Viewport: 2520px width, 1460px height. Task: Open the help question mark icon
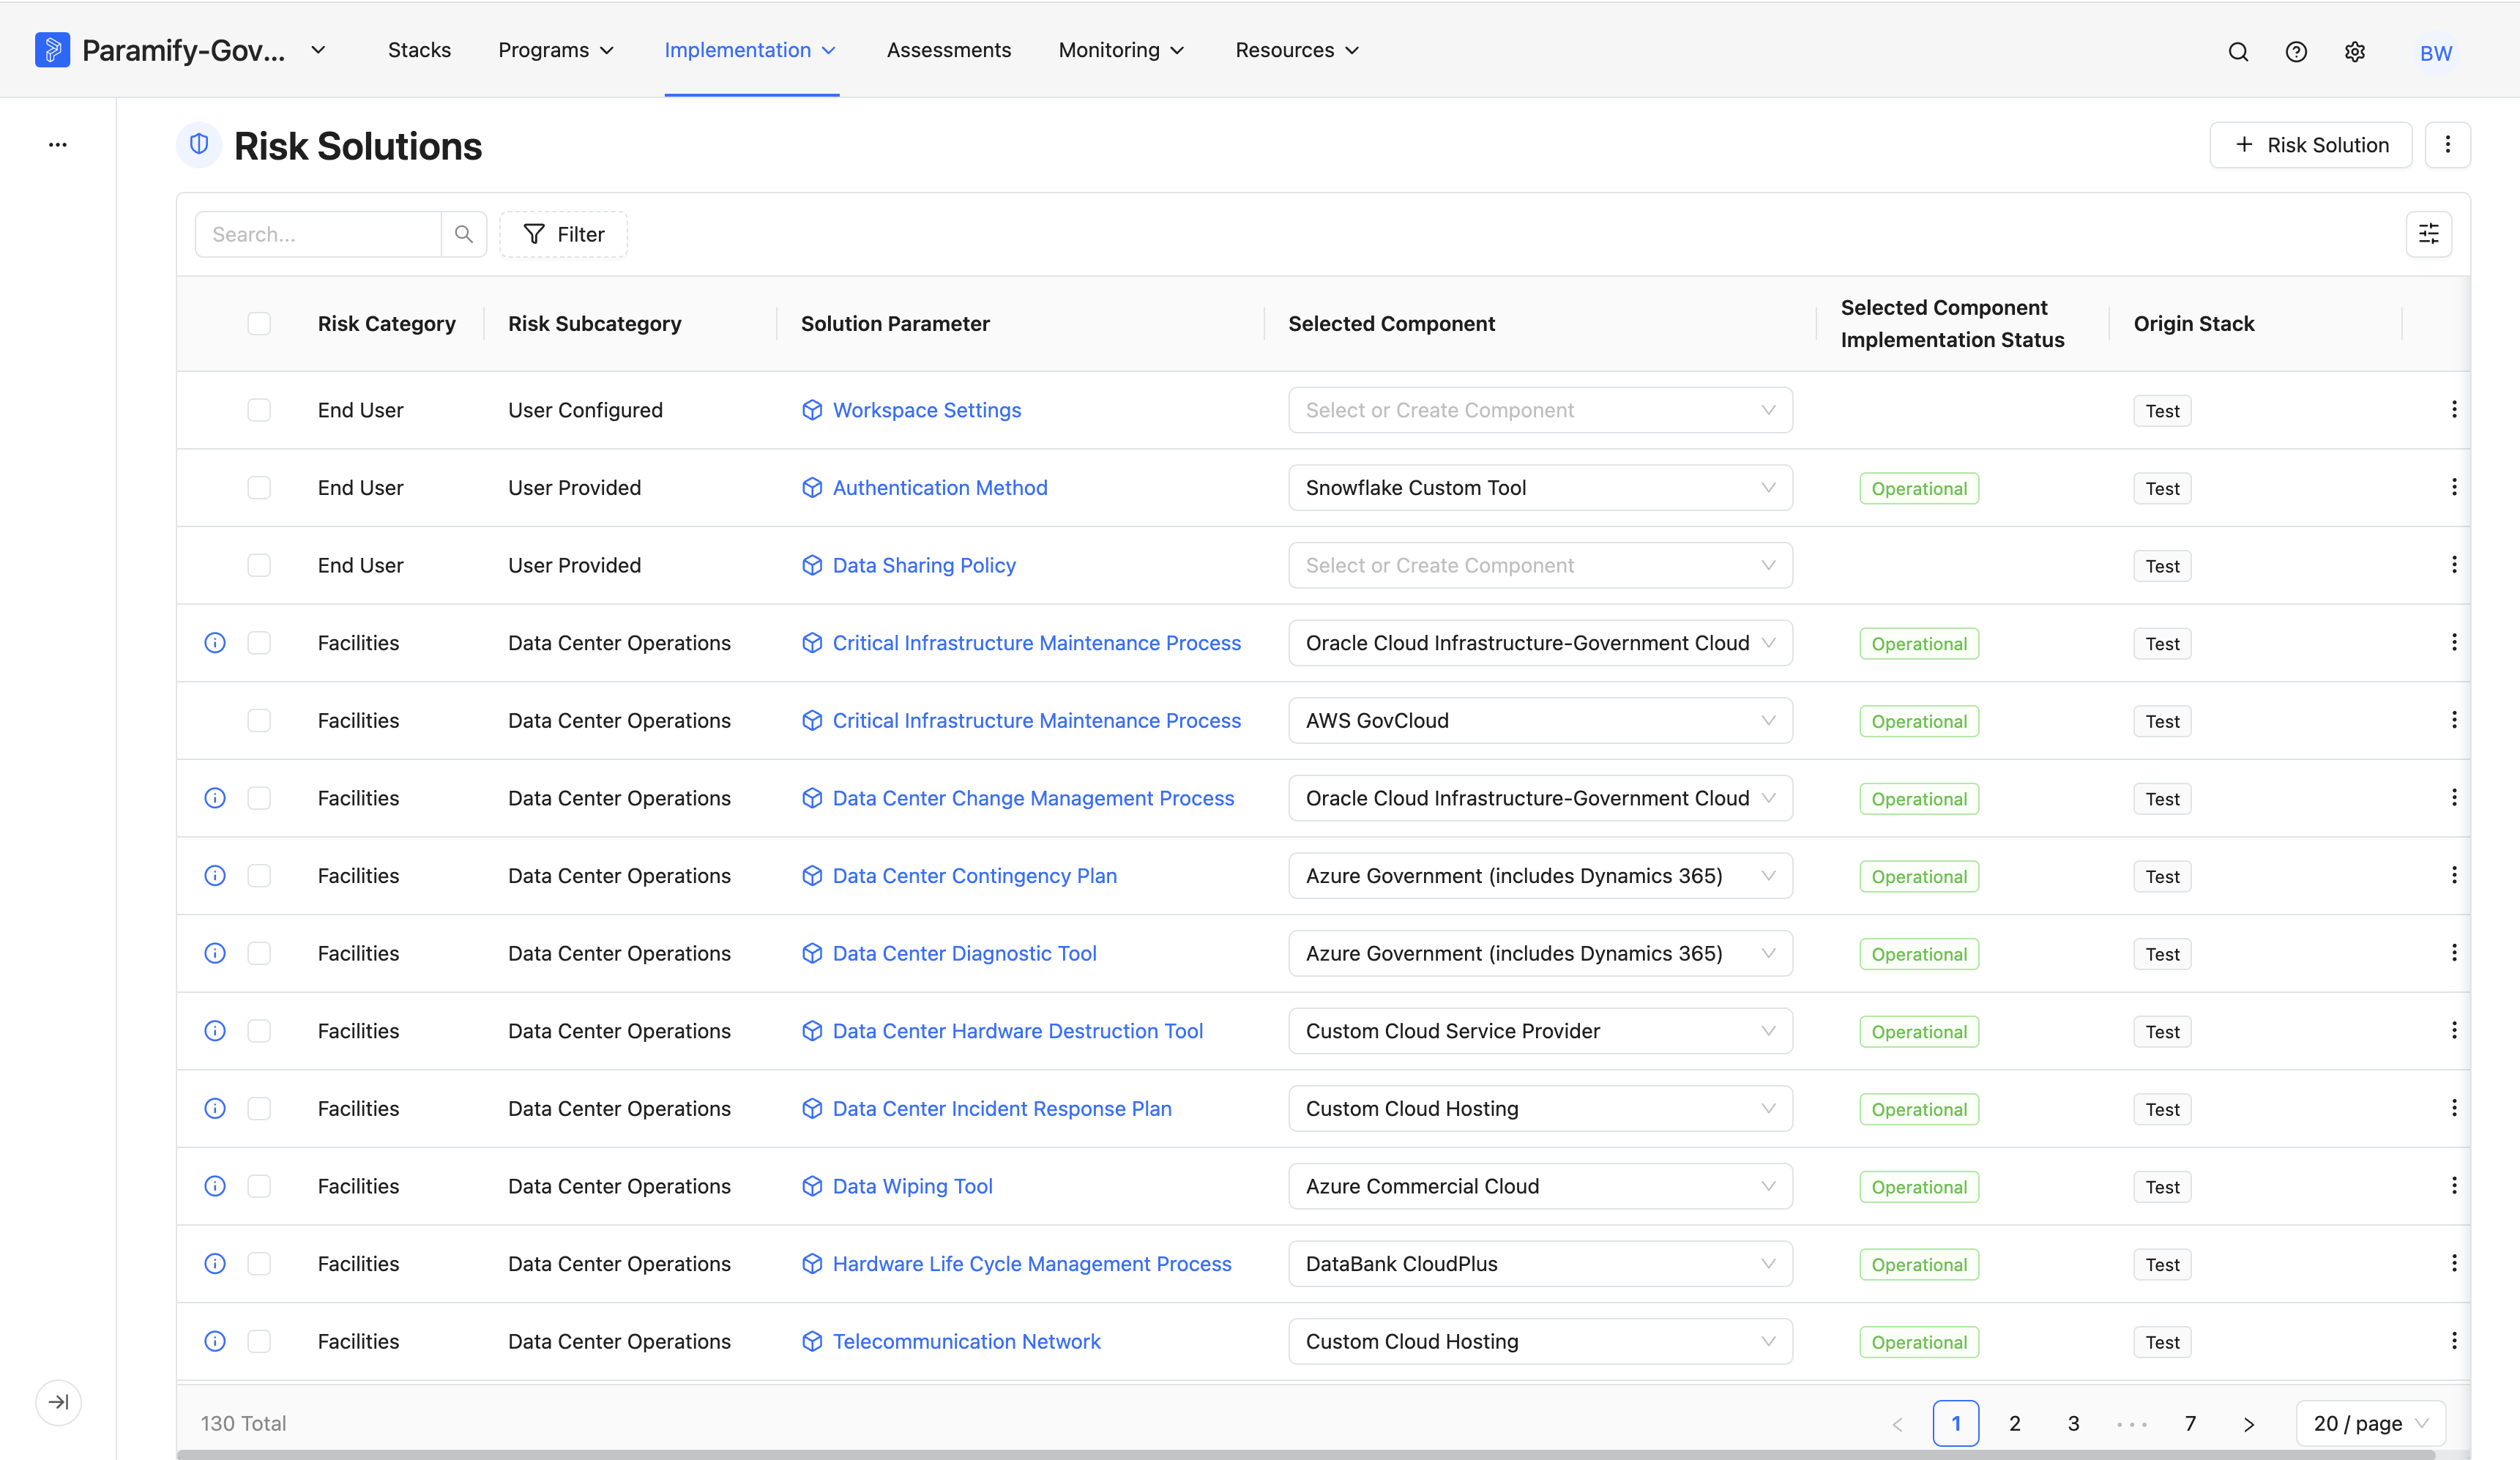pyautogui.click(x=2296, y=52)
